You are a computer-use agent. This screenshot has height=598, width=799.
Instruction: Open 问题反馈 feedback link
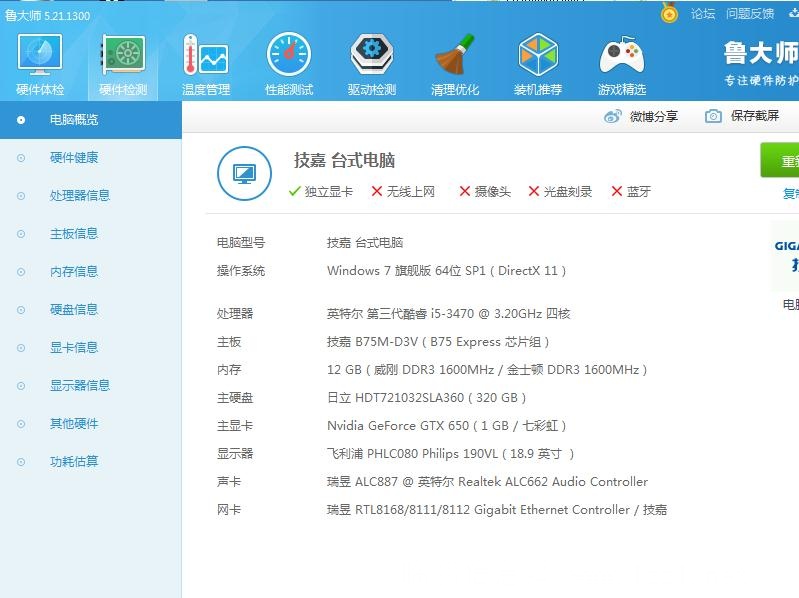750,14
